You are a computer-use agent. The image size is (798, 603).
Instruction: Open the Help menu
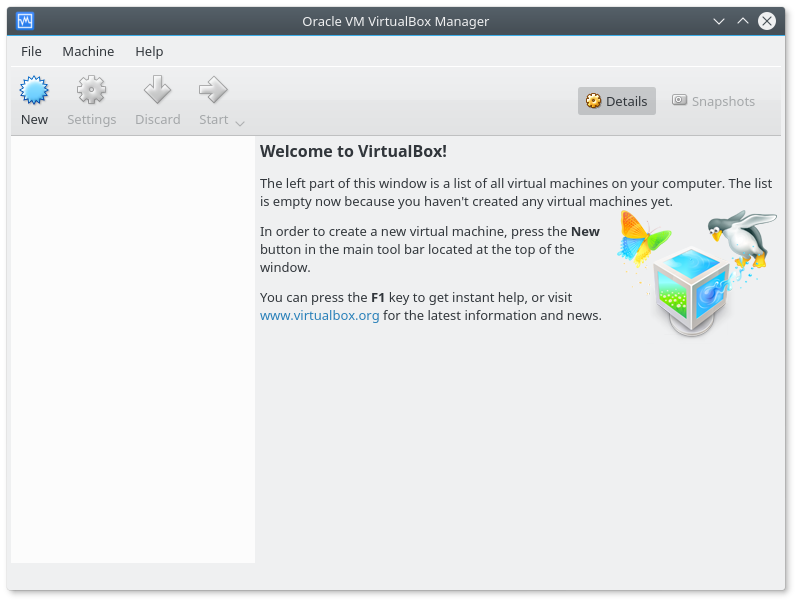point(149,51)
